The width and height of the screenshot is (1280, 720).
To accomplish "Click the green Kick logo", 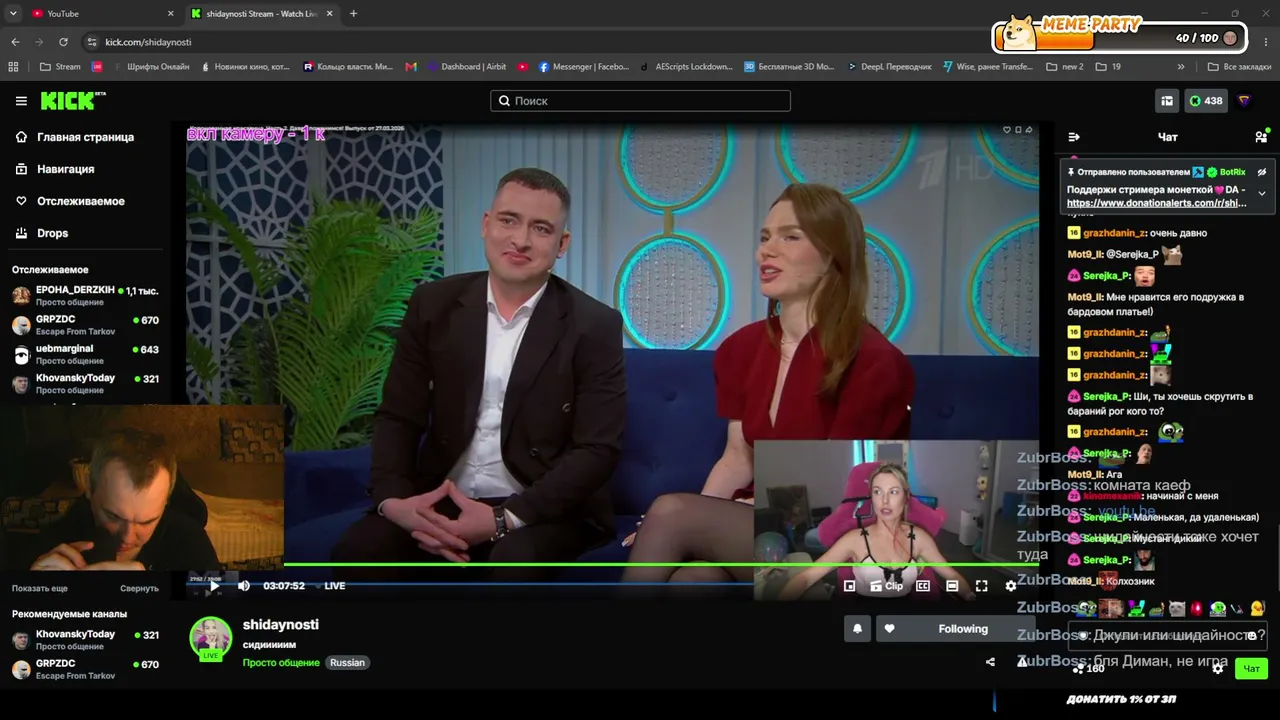I will click(x=73, y=100).
